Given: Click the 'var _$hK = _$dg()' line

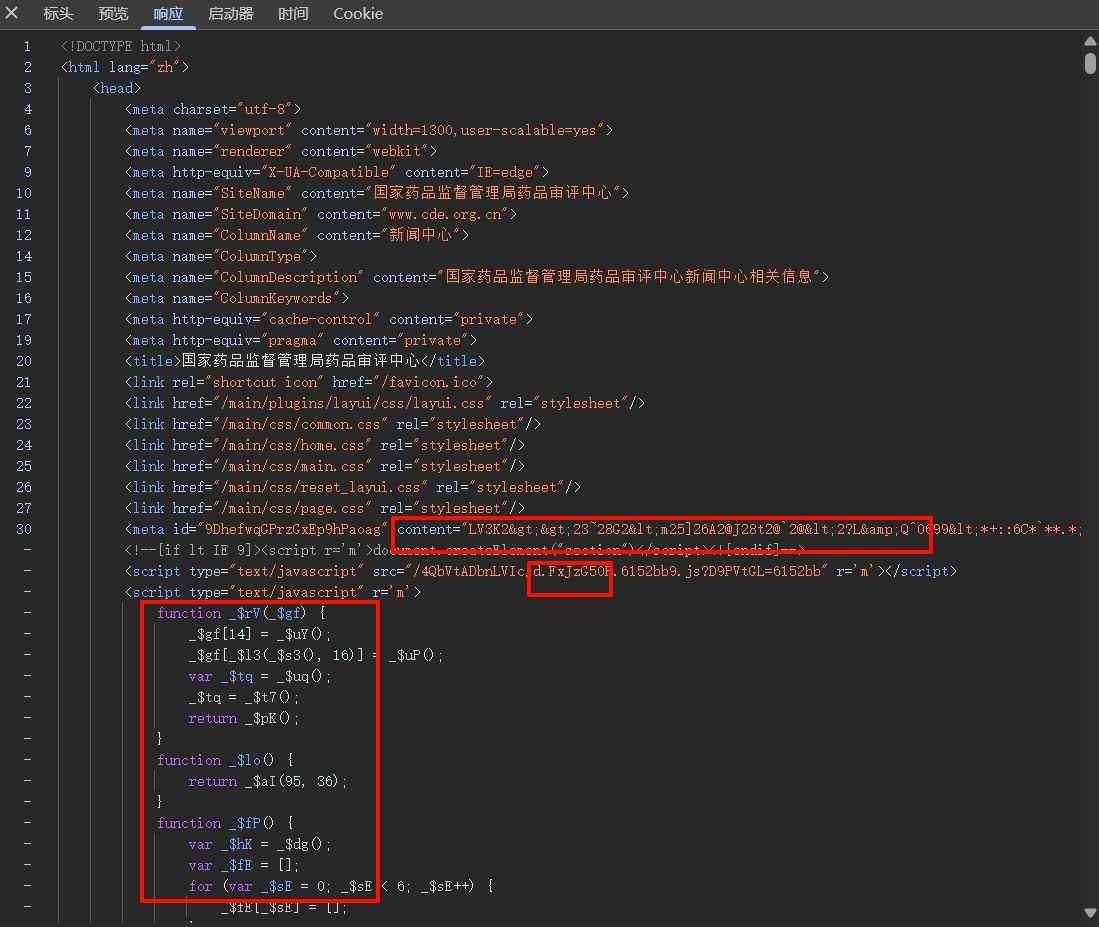Looking at the screenshot, I should 260,845.
